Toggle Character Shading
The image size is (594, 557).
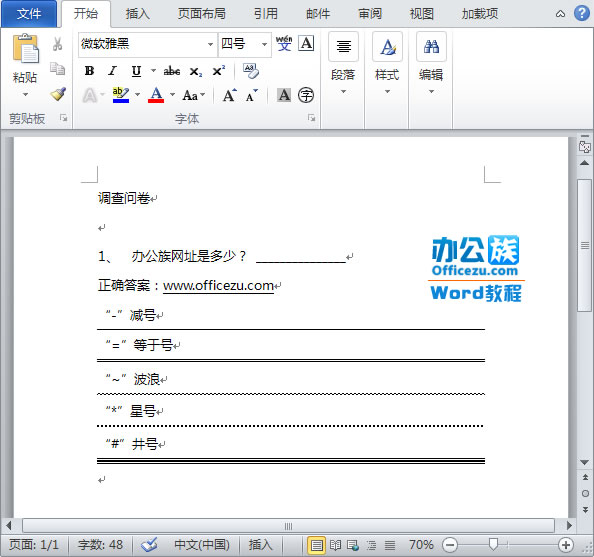click(284, 95)
